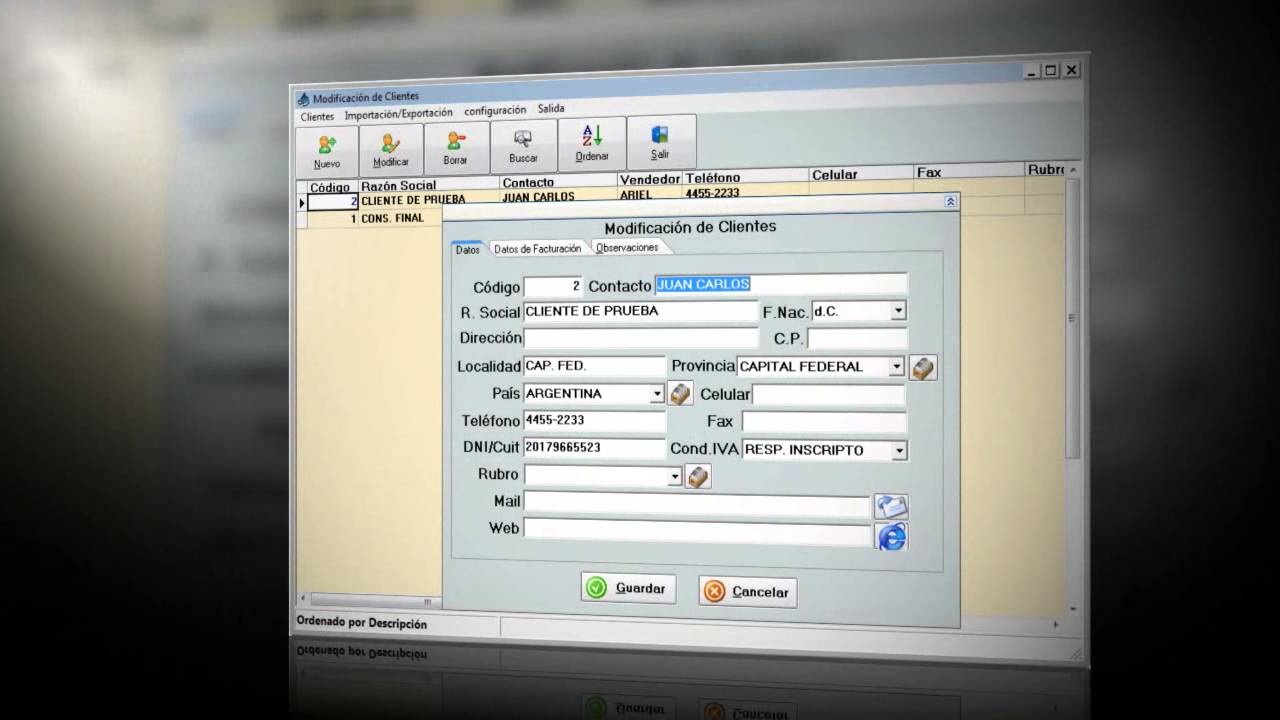This screenshot has width=1280, height=720.
Task: Click the Teléfono input field
Action: (594, 421)
